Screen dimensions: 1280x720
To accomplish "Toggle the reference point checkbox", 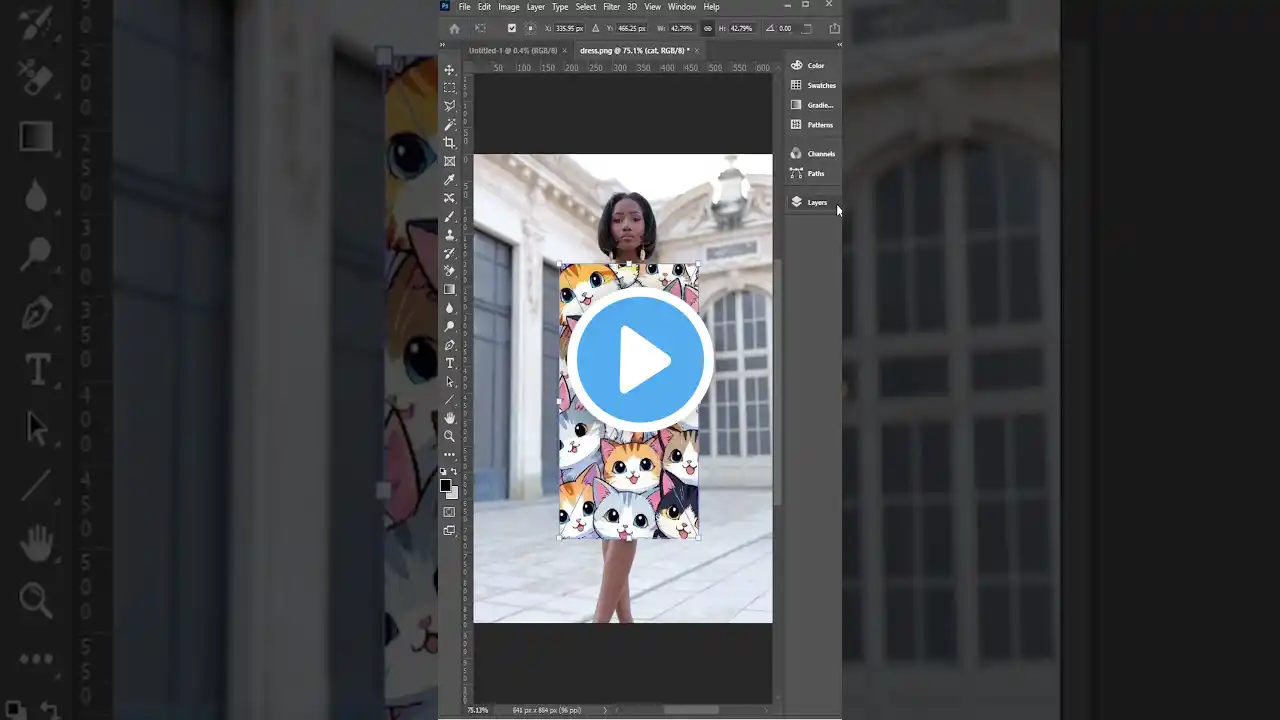I will [512, 28].
